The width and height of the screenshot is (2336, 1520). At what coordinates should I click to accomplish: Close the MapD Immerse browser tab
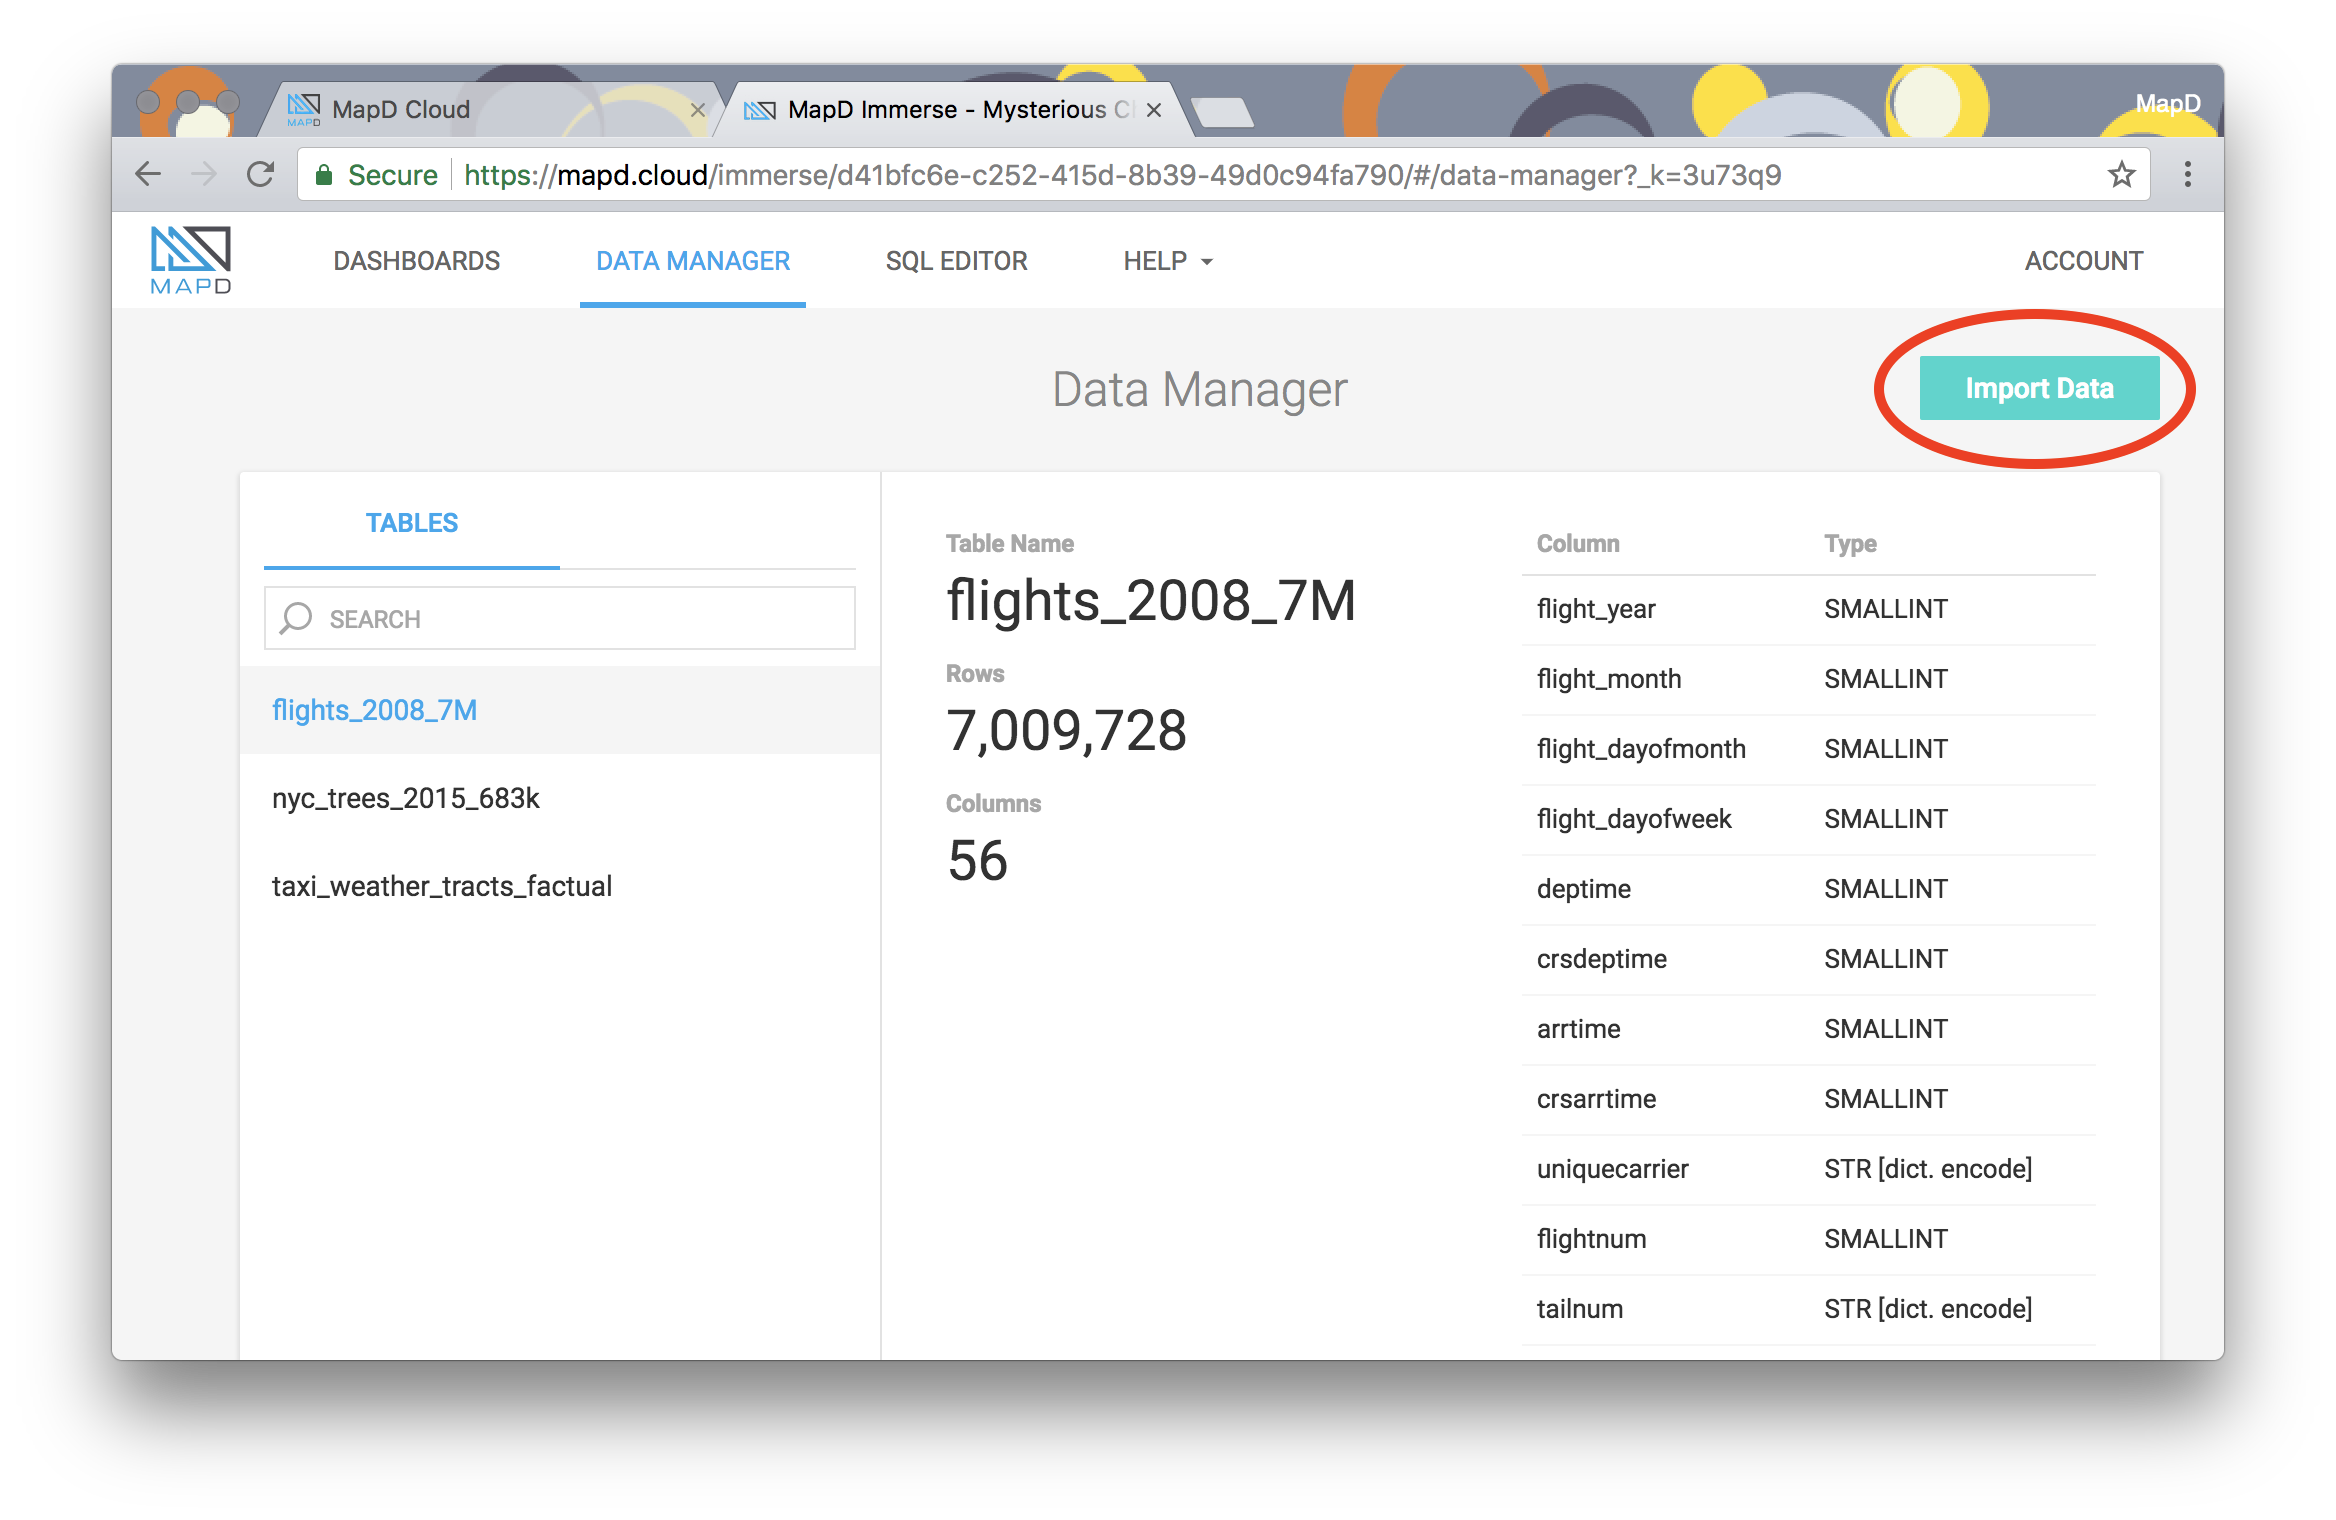click(1154, 110)
